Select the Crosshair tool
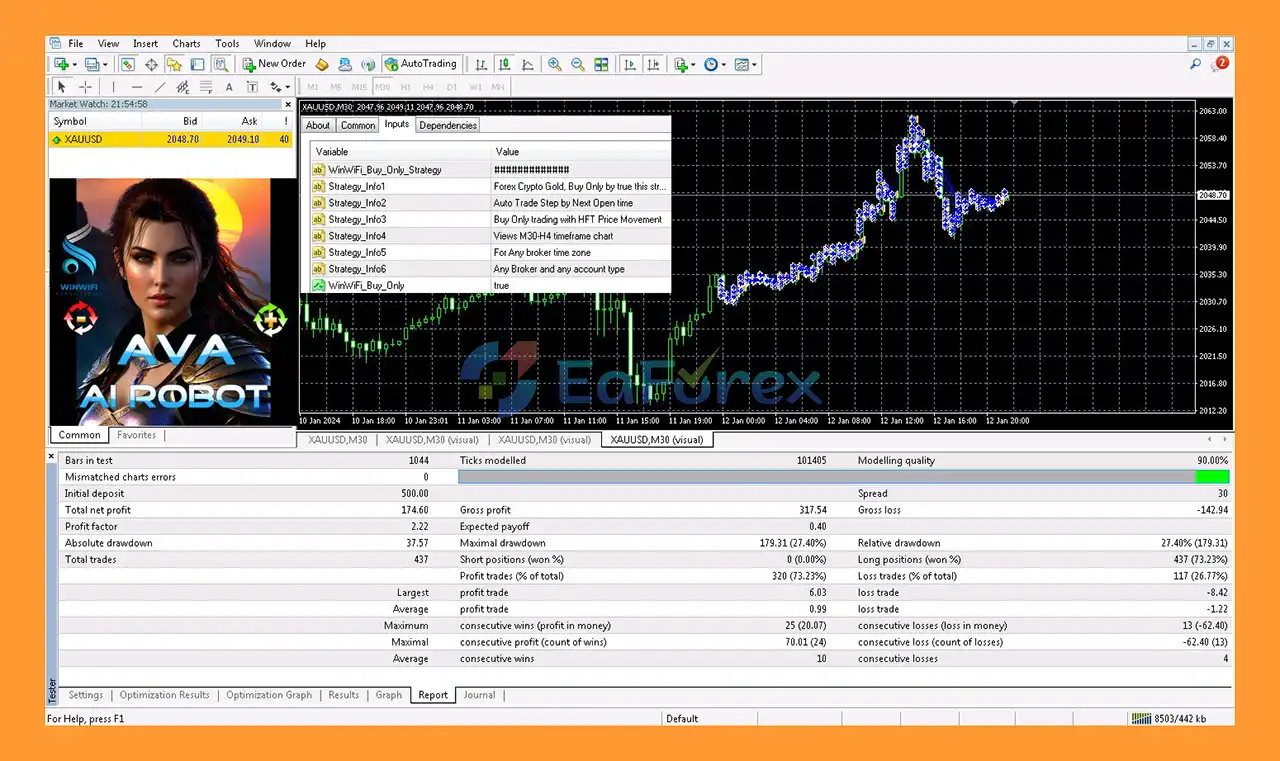Image resolution: width=1280 pixels, height=761 pixels. tap(85, 87)
